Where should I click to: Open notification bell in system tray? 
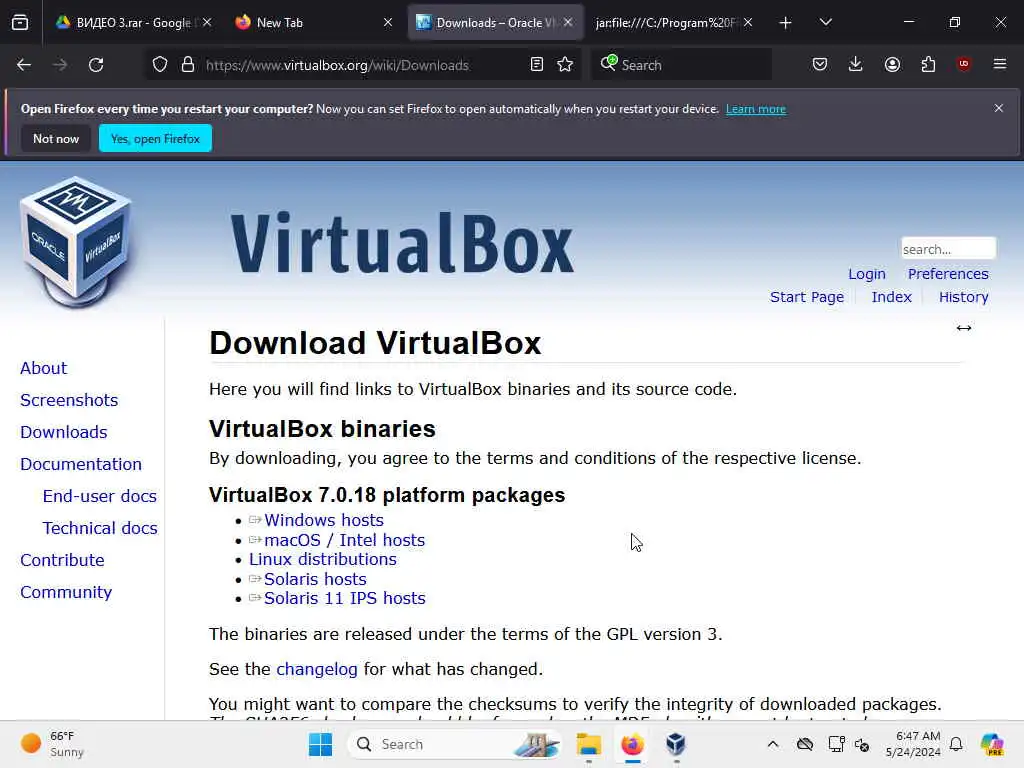click(x=956, y=744)
